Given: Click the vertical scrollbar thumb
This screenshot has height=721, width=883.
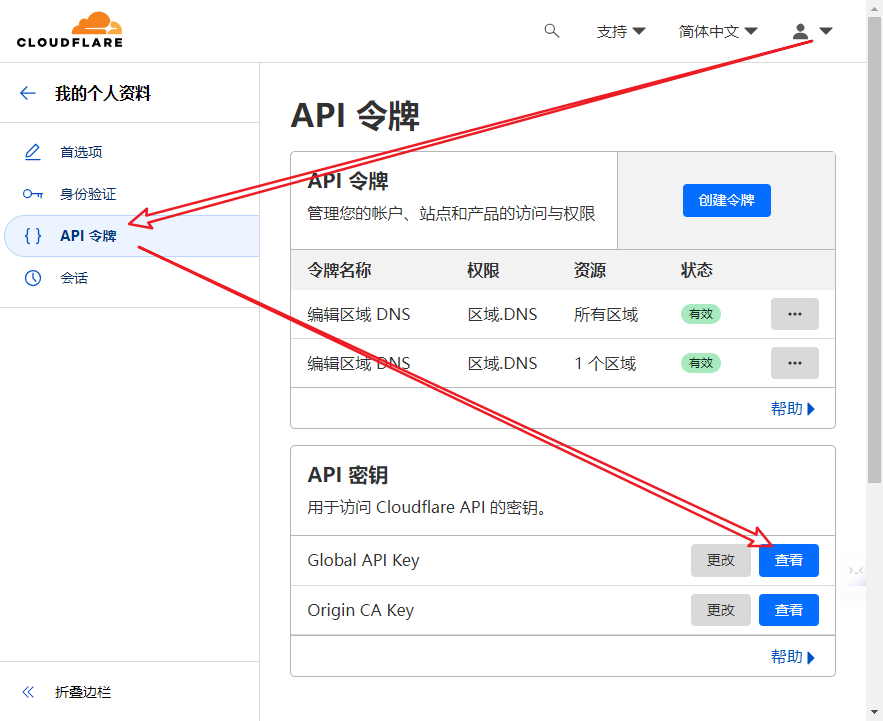Looking at the screenshot, I should (x=874, y=248).
